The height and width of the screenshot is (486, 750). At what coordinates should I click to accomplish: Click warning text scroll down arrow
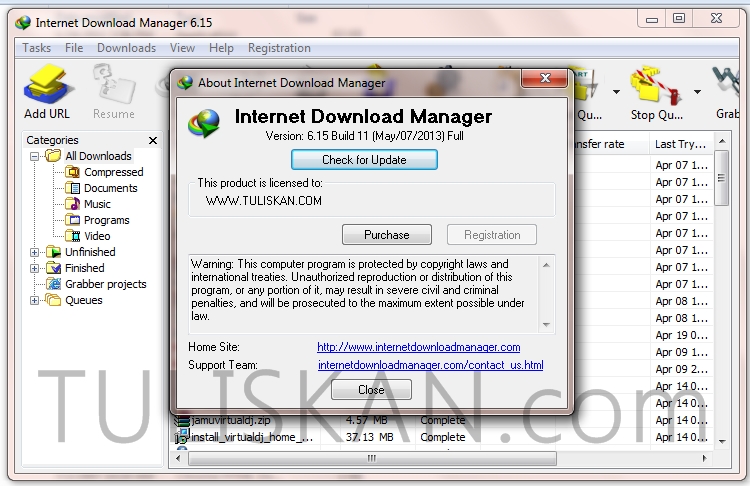point(546,325)
